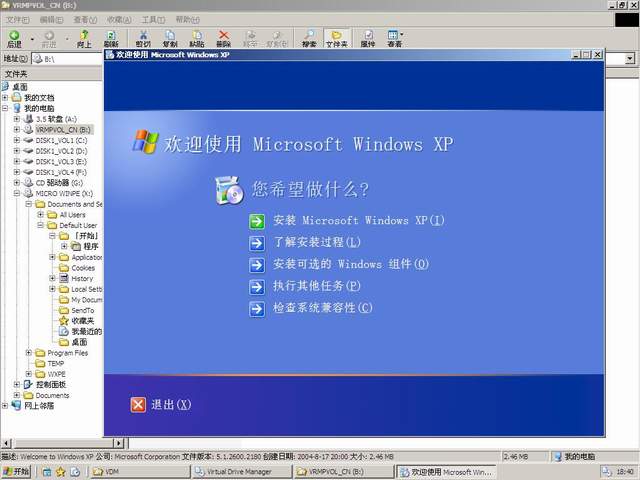Click the 粘贴 (Paste) toolbar icon

coord(197,39)
